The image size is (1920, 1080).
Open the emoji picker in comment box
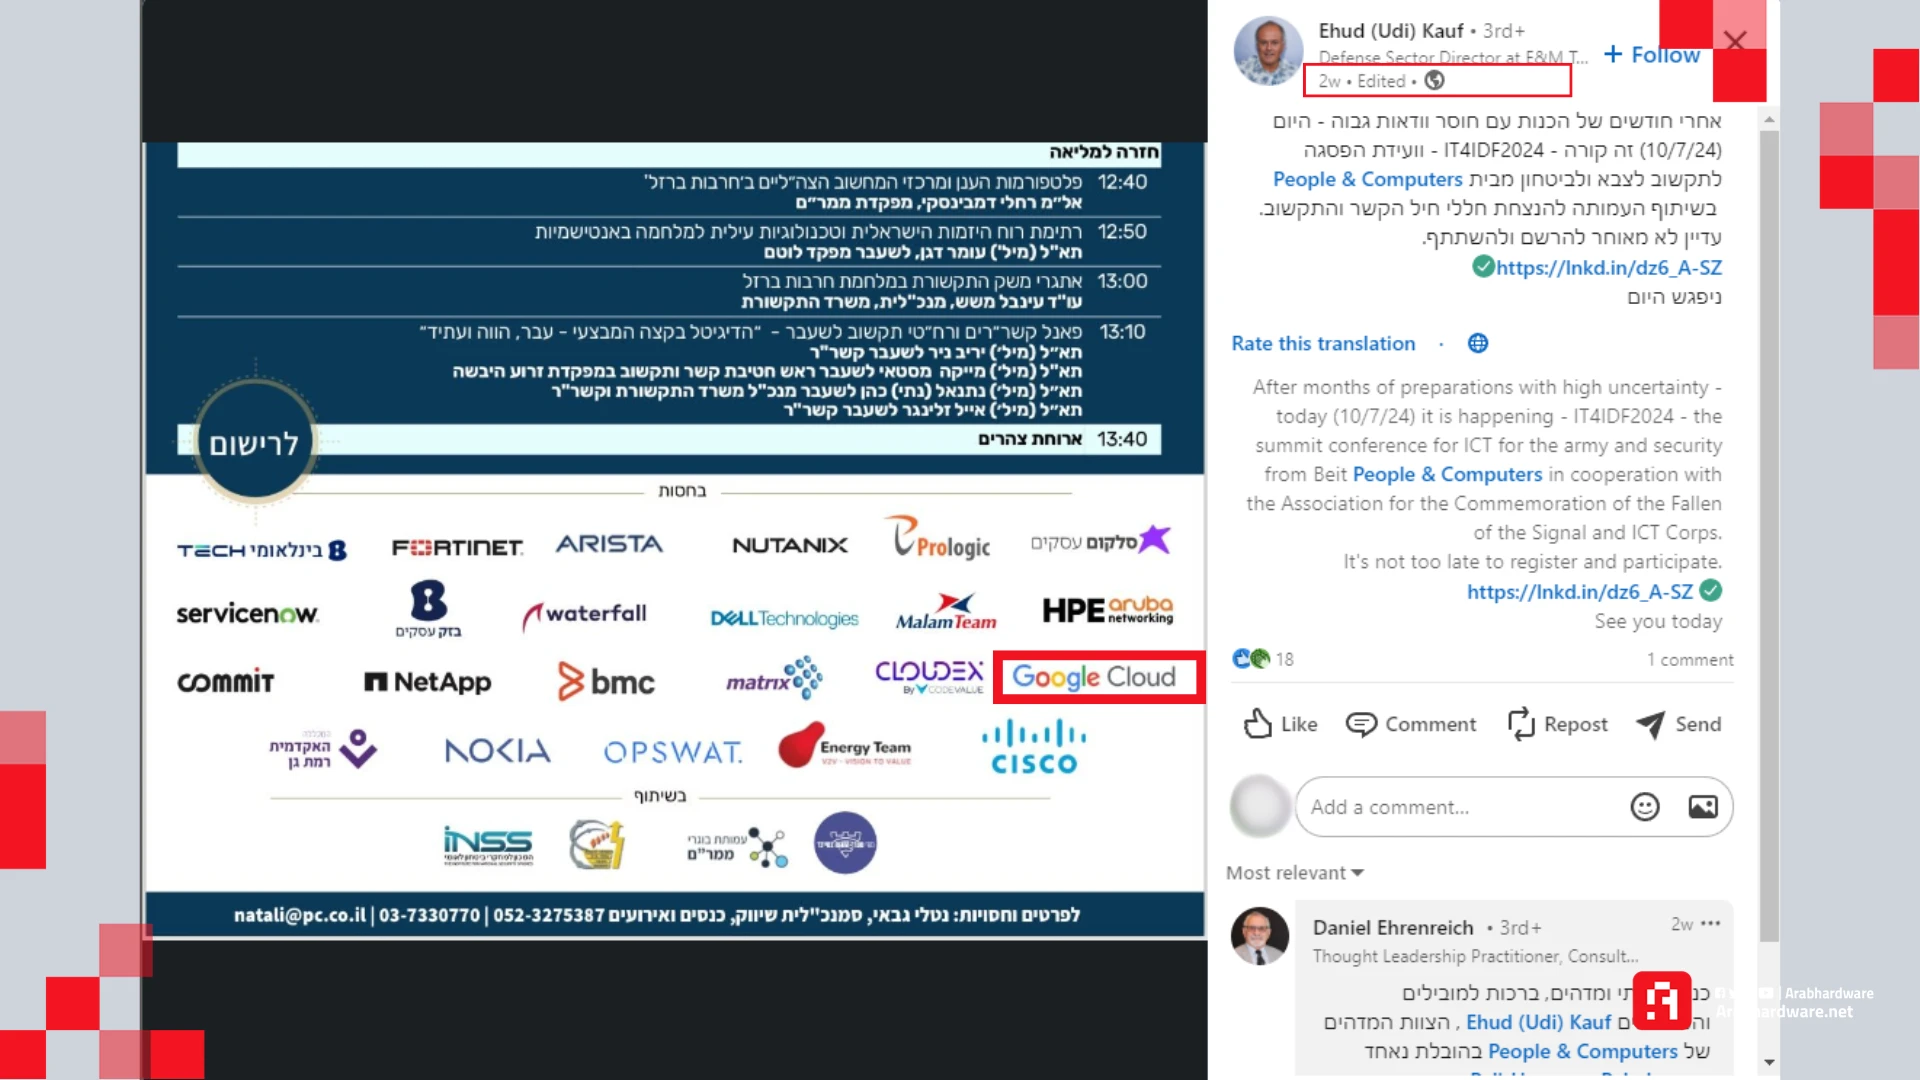pyautogui.click(x=1645, y=807)
